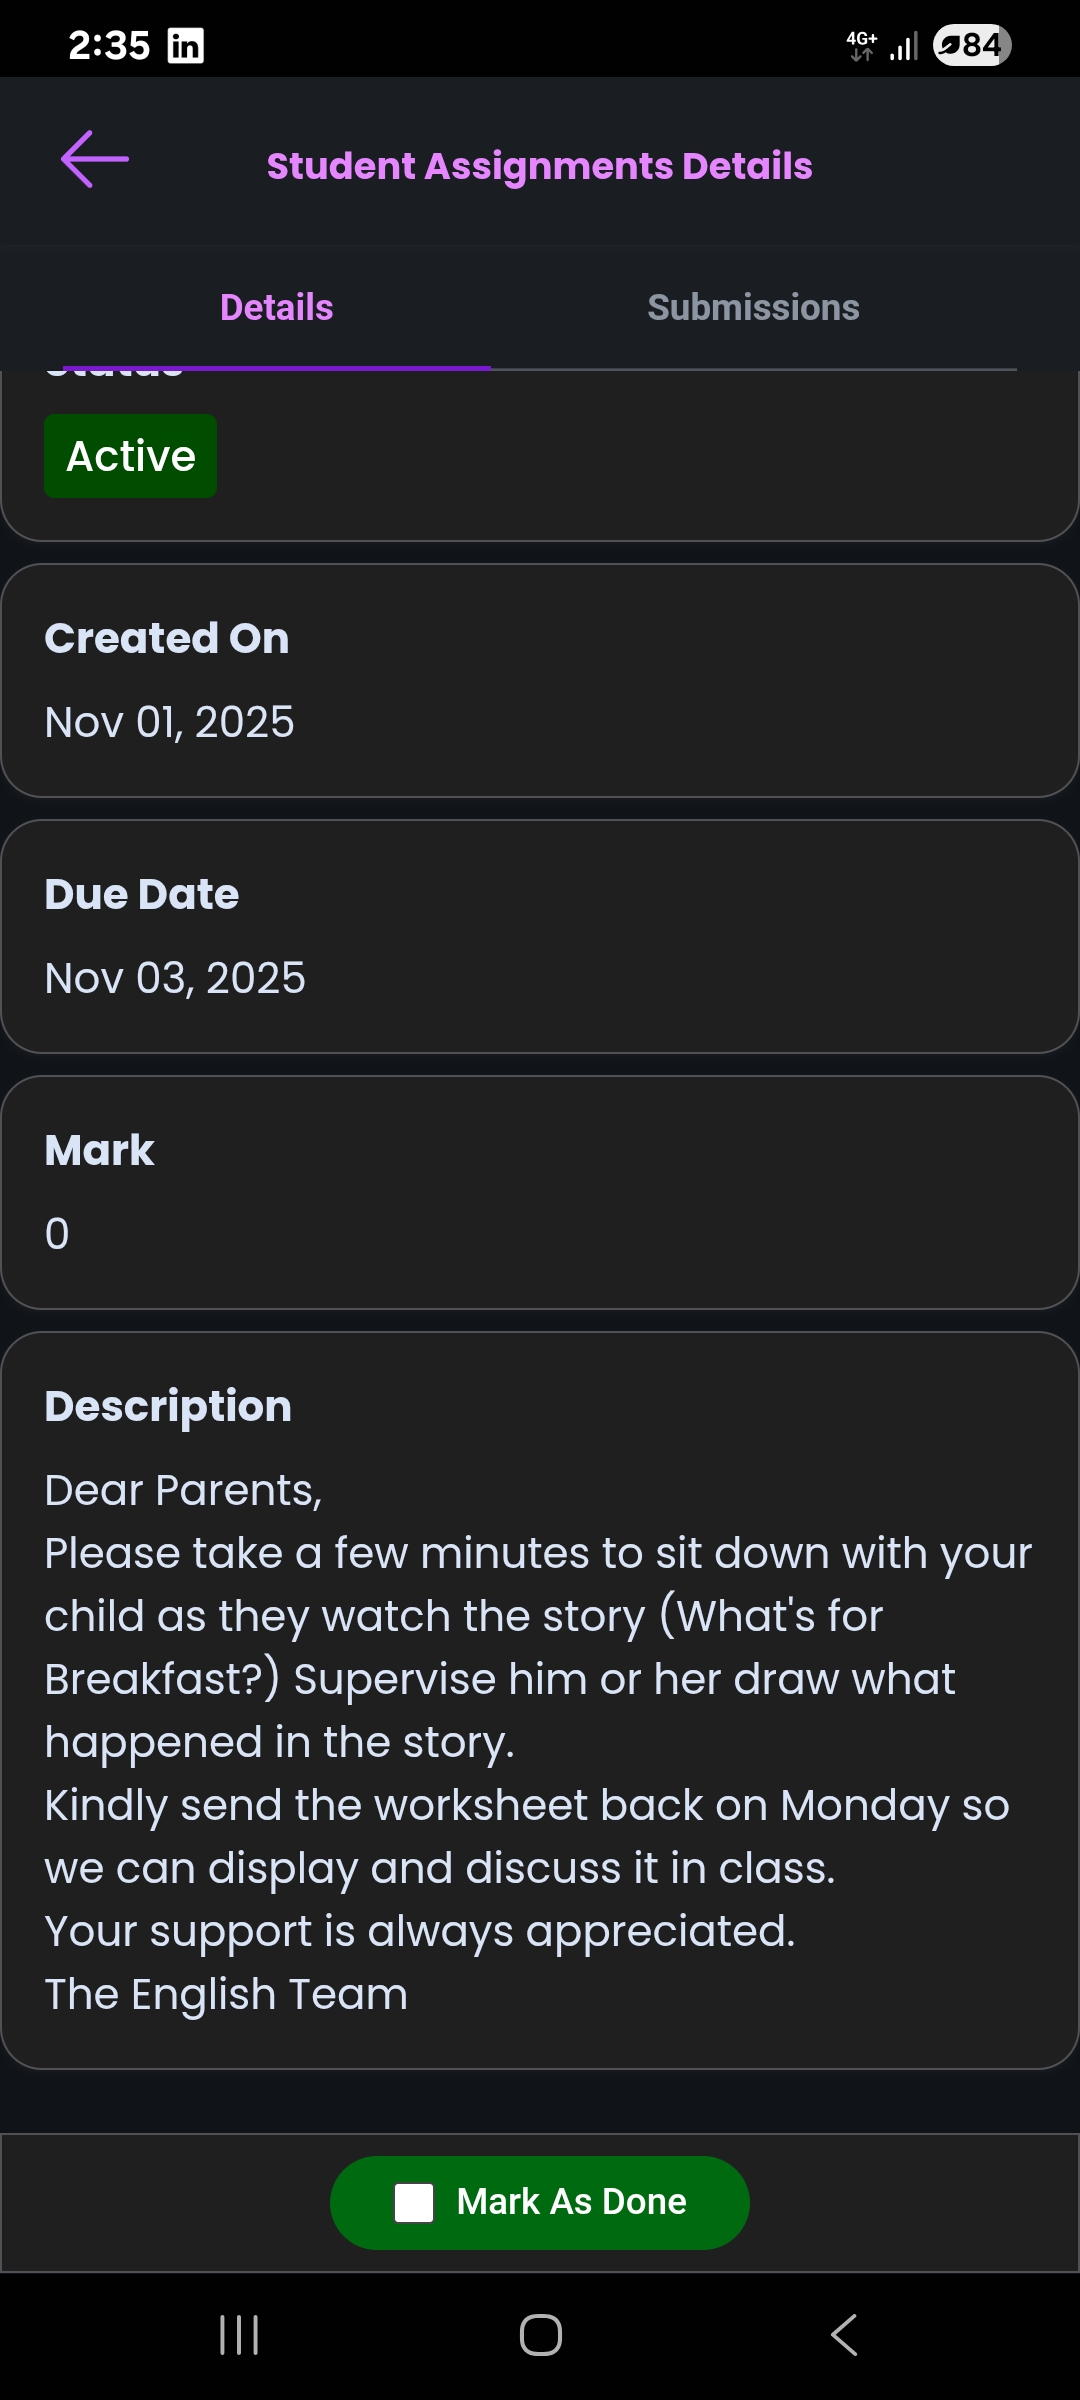
Task: Tap the Created On date Nov 01, 2025
Action: click(170, 722)
